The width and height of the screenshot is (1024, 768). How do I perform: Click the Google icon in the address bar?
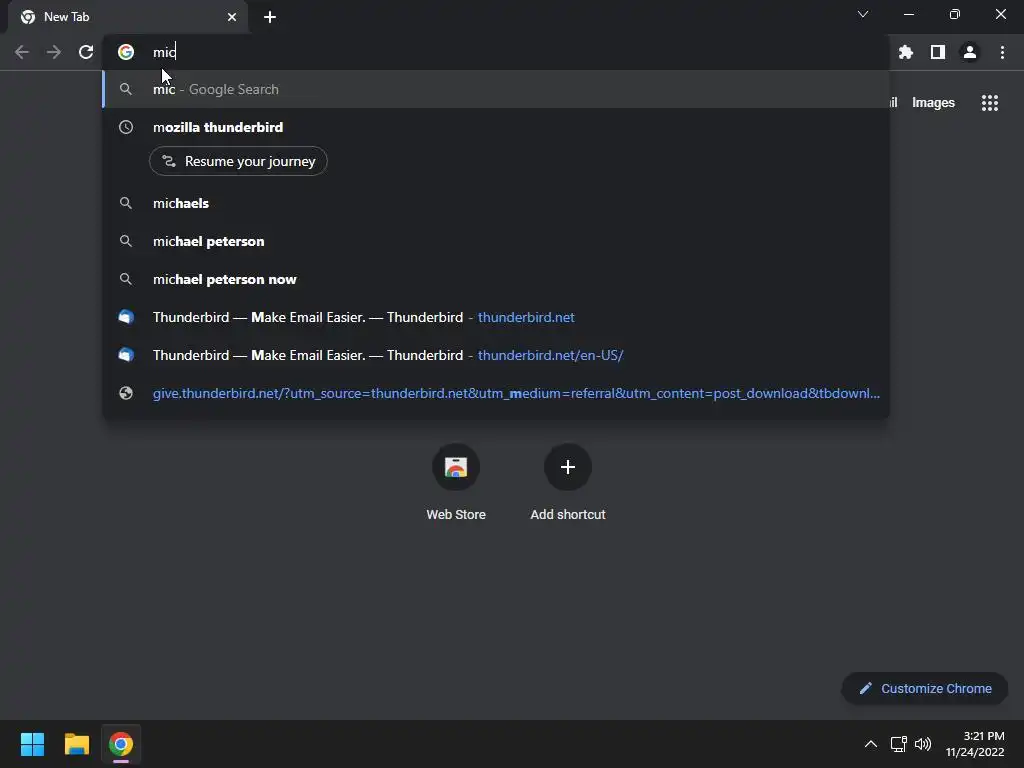(126, 52)
